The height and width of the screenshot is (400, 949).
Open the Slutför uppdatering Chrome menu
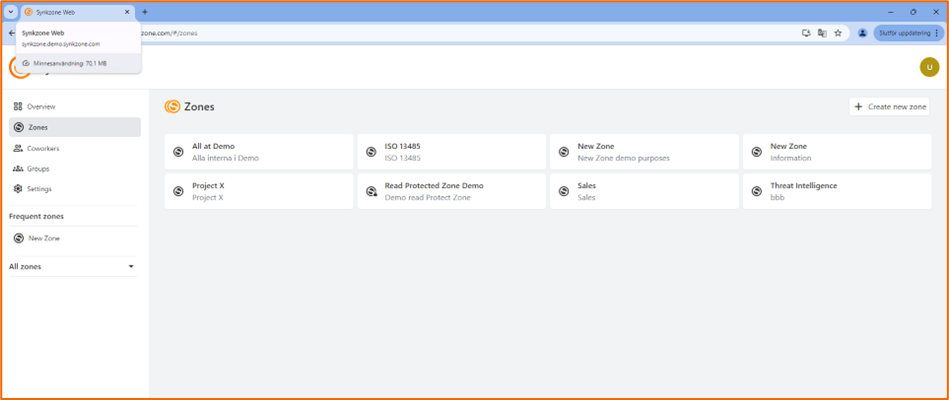[908, 33]
